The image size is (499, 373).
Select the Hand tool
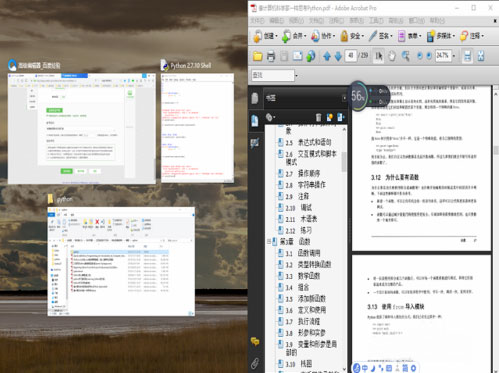click(392, 56)
